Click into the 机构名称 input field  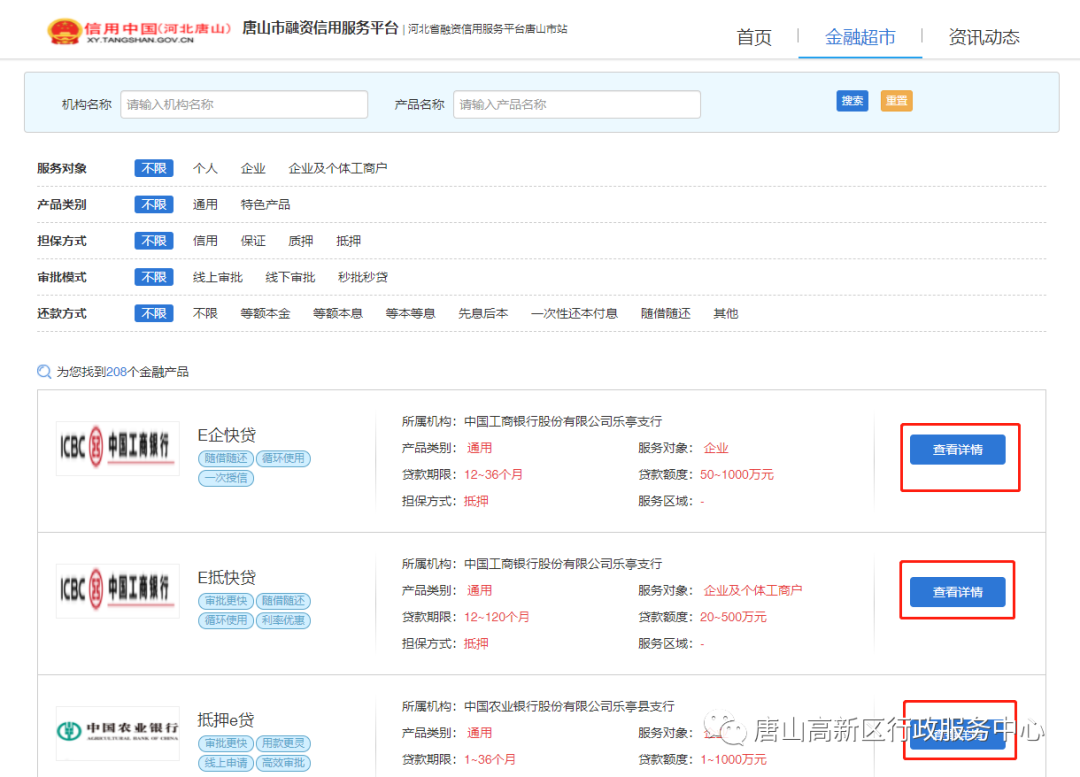click(244, 105)
